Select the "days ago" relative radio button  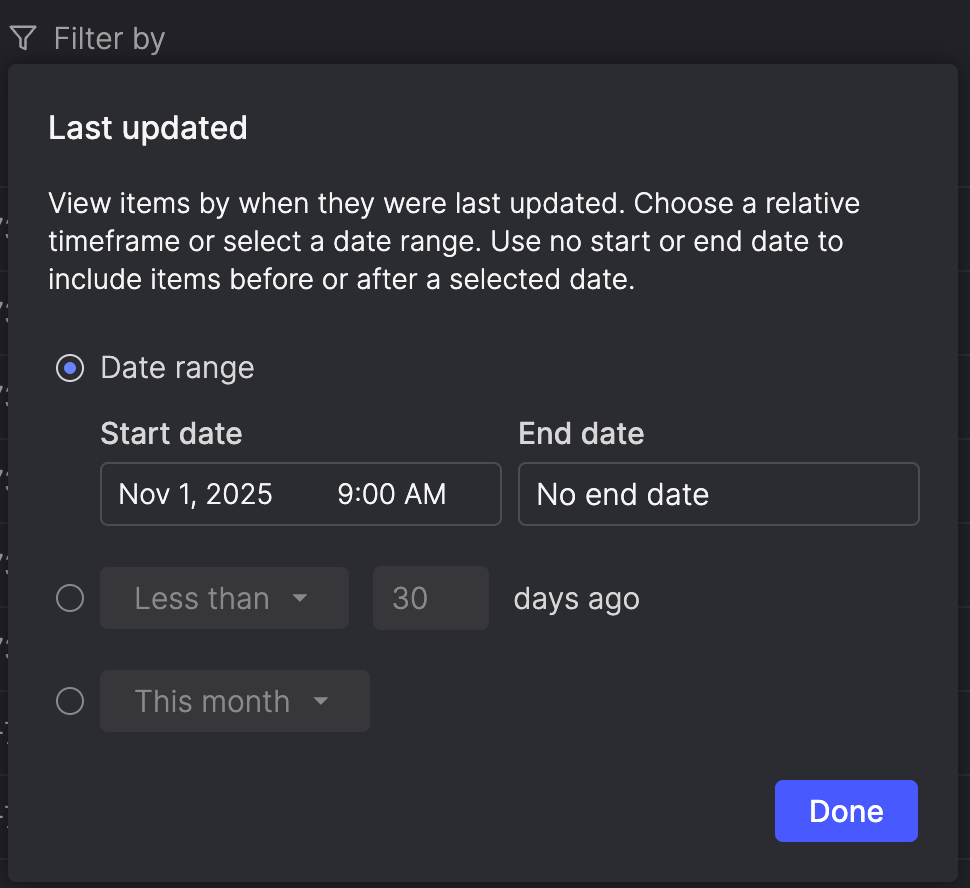click(70, 599)
